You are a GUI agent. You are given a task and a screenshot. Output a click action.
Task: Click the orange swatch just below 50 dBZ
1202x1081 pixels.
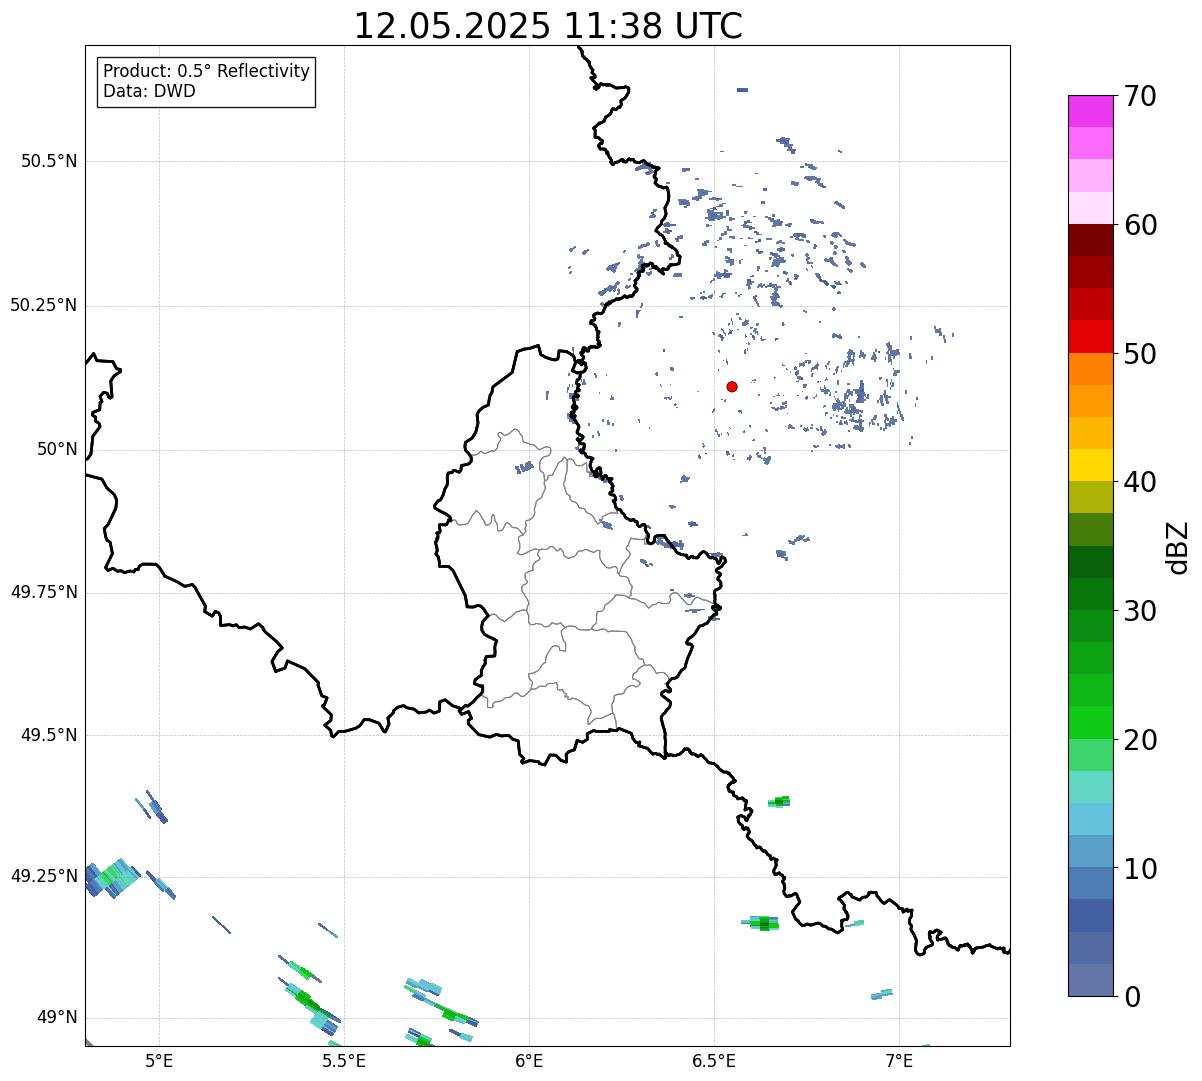[1091, 369]
